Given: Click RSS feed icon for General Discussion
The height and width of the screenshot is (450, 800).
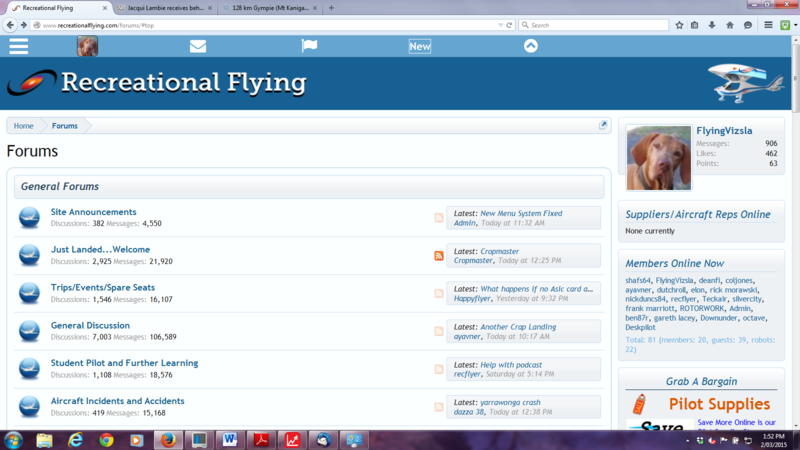Looking at the screenshot, I should pos(439,331).
